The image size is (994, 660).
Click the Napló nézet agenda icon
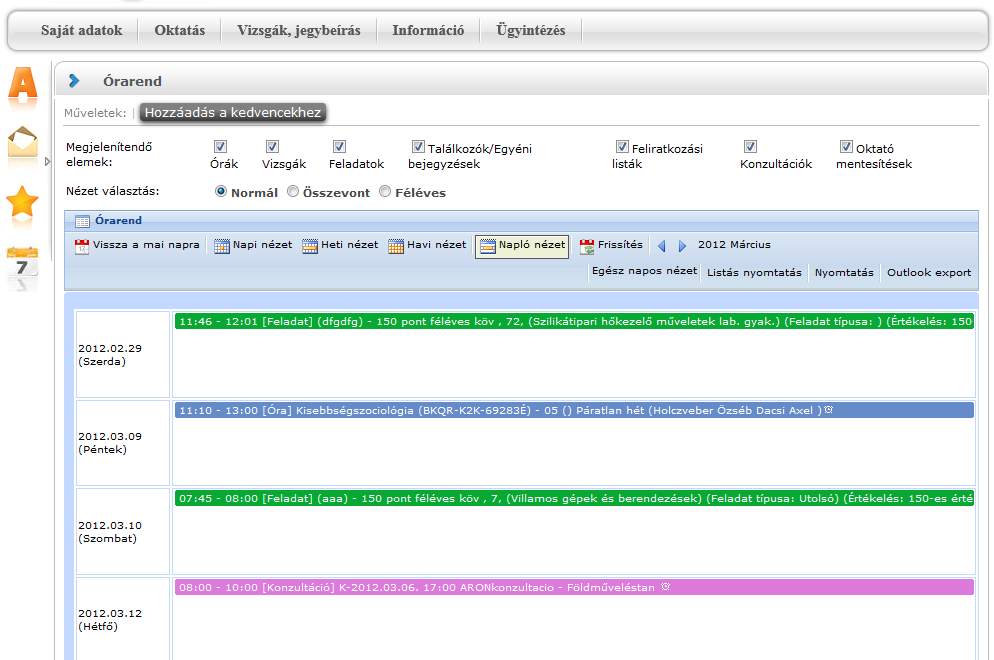click(487, 246)
